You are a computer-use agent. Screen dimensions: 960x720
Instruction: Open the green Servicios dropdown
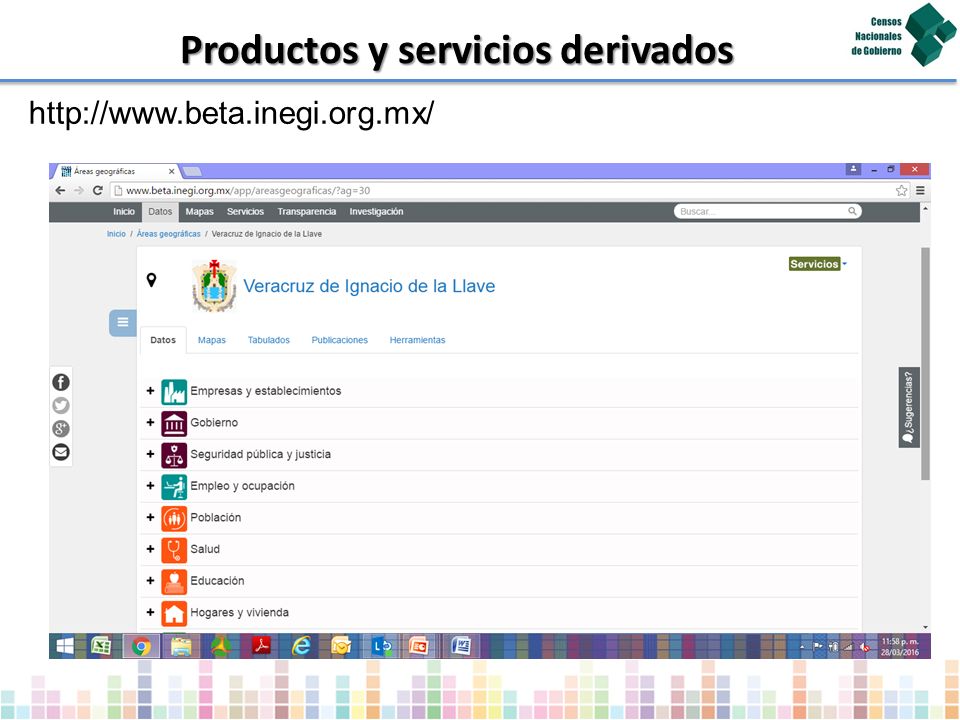tap(817, 264)
